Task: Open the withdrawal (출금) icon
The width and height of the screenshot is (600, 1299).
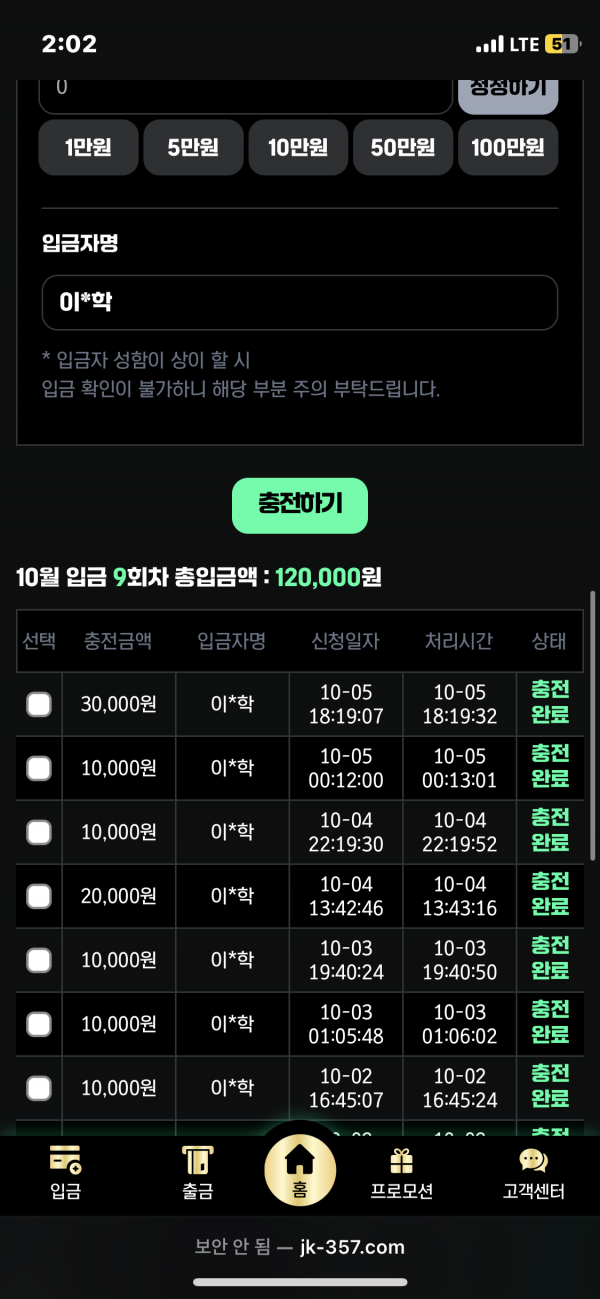Action: point(197,1162)
